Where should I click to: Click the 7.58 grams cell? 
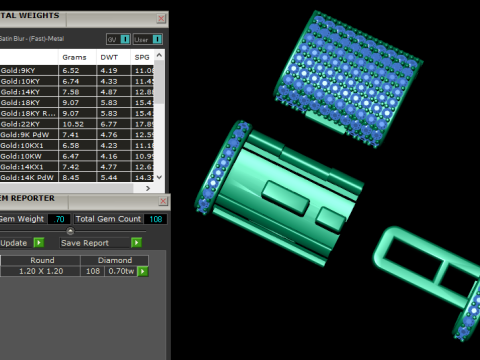coord(77,92)
